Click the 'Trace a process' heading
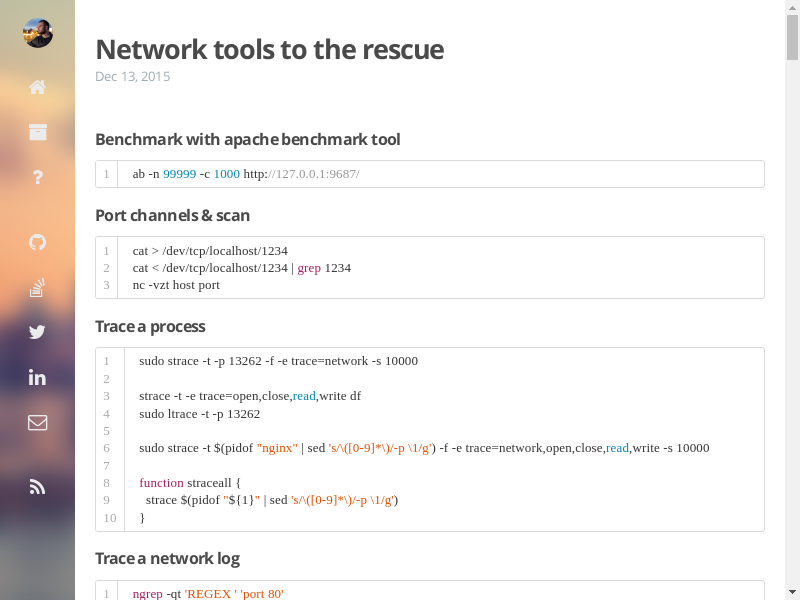The height and width of the screenshot is (600, 800). [150, 326]
